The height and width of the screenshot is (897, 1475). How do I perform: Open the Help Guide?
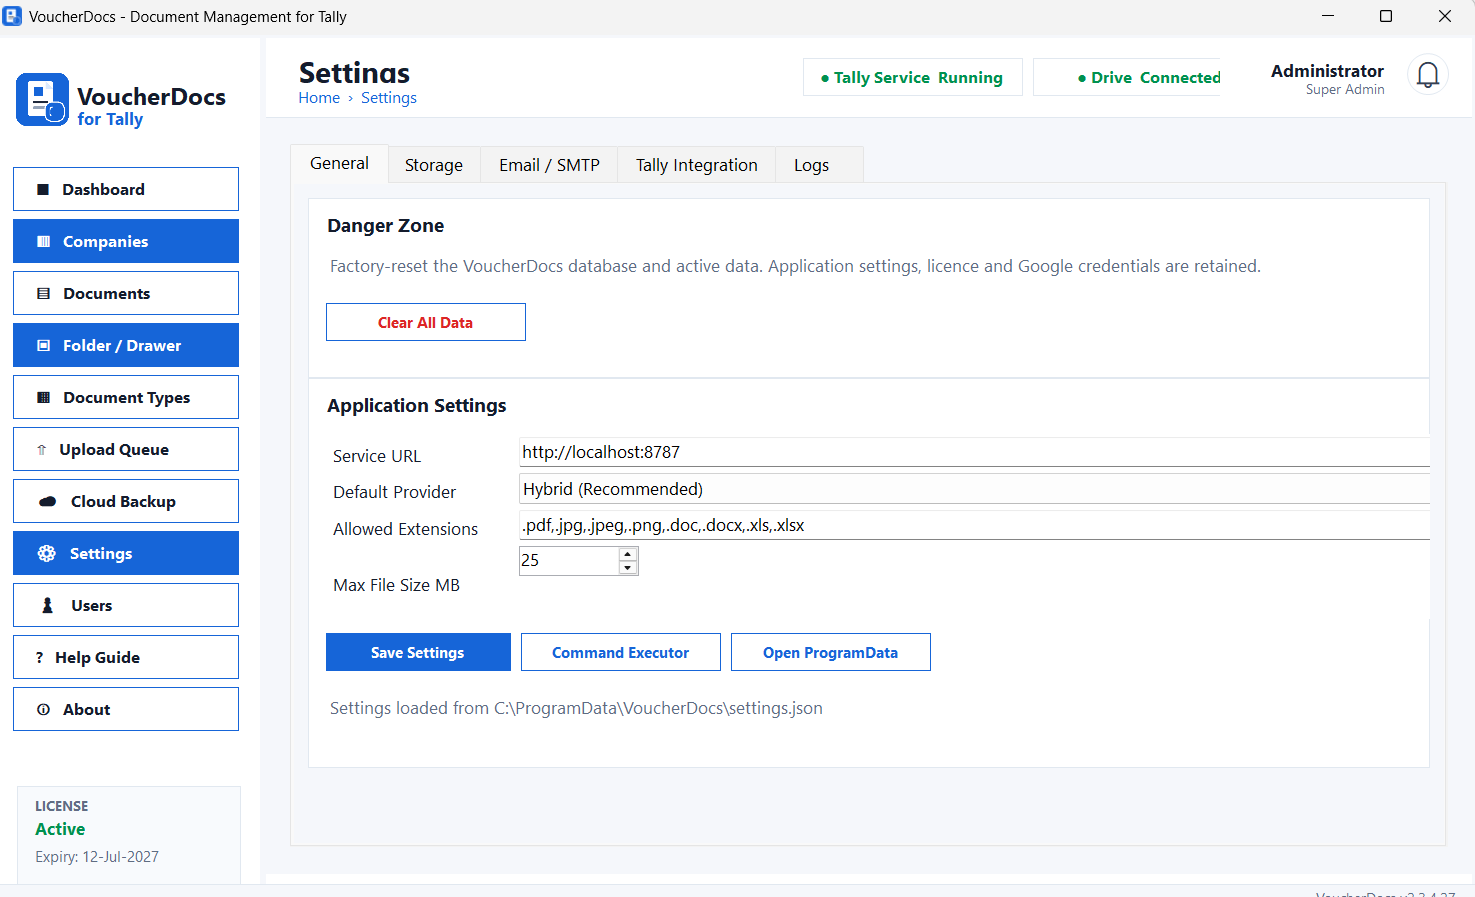point(126,657)
